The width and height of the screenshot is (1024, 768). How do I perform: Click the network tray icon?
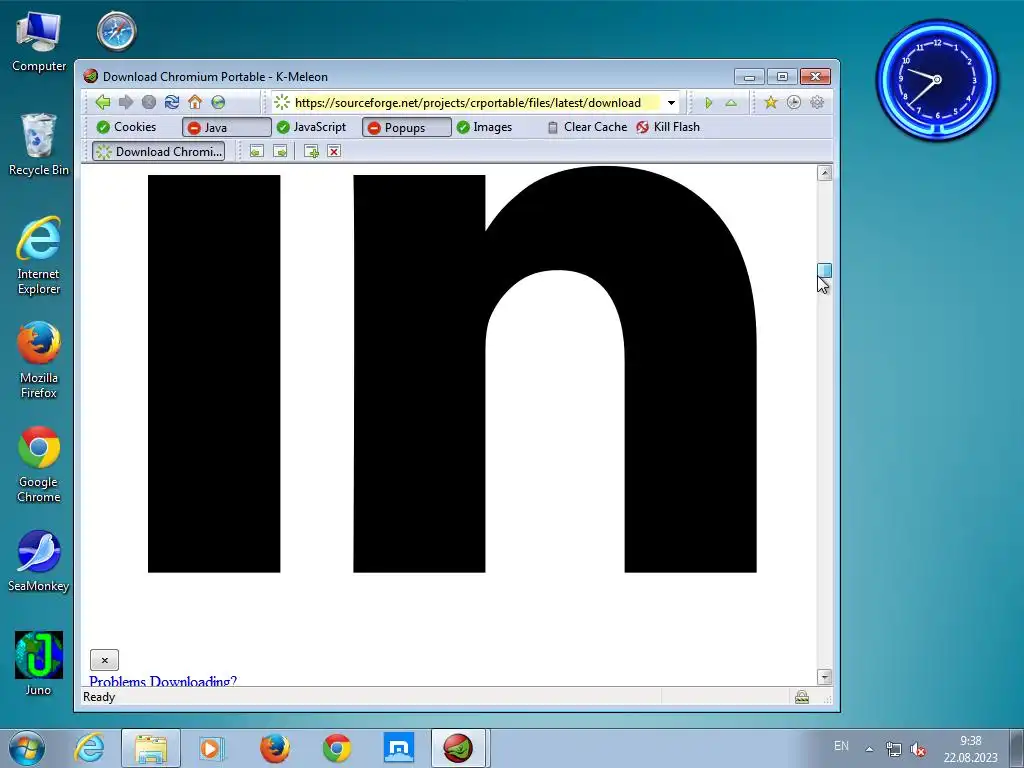point(893,749)
